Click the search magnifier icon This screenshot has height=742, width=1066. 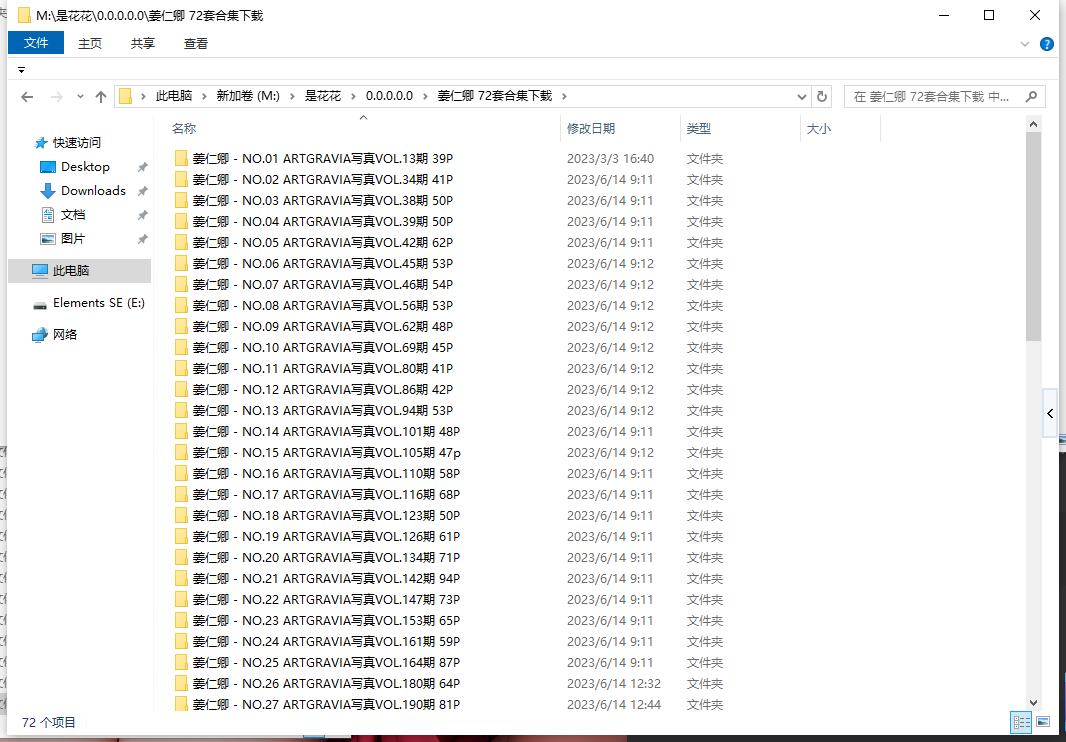(x=1031, y=97)
